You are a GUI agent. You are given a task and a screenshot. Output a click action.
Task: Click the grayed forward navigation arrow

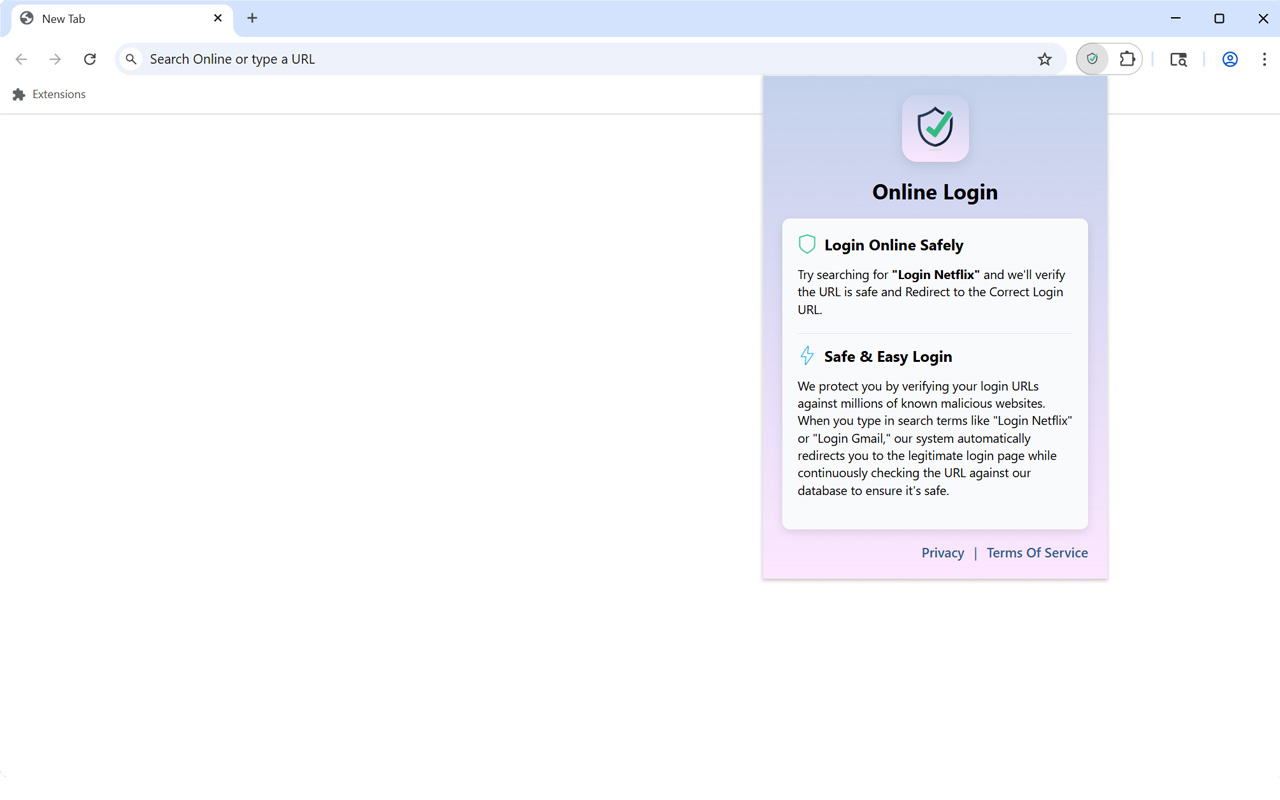55,59
